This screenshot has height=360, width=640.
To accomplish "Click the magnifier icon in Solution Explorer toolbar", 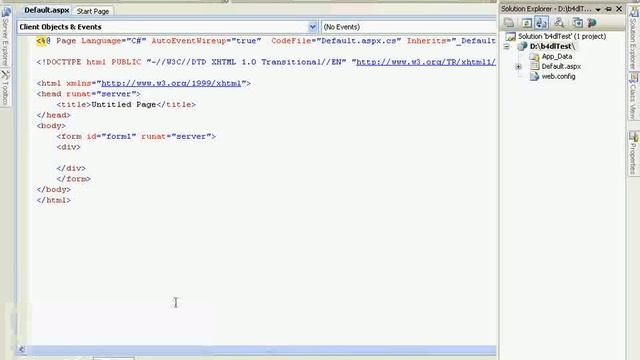I will pos(559,23).
